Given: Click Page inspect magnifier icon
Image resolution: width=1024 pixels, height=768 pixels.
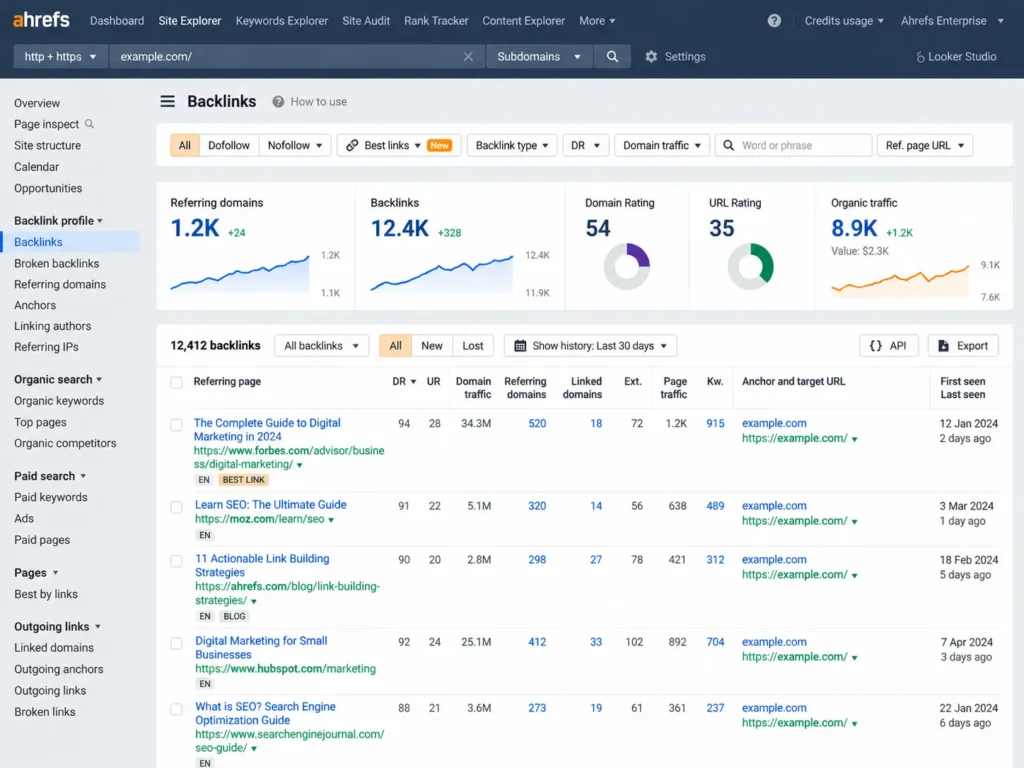Looking at the screenshot, I should tap(89, 123).
